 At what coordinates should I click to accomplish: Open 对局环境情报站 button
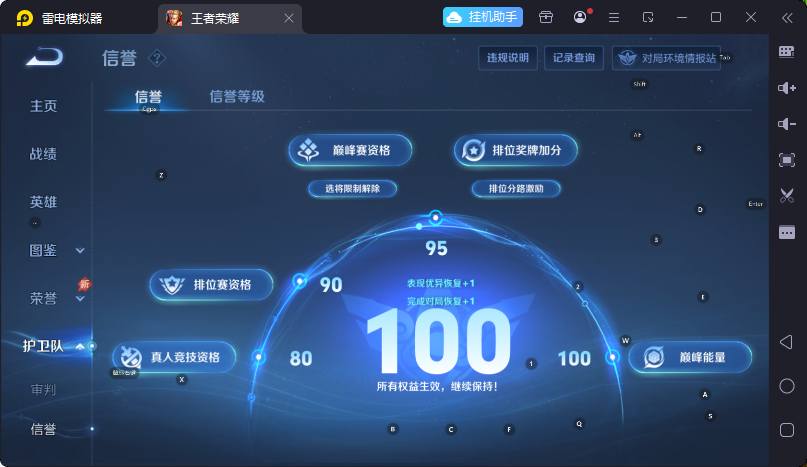point(667,58)
